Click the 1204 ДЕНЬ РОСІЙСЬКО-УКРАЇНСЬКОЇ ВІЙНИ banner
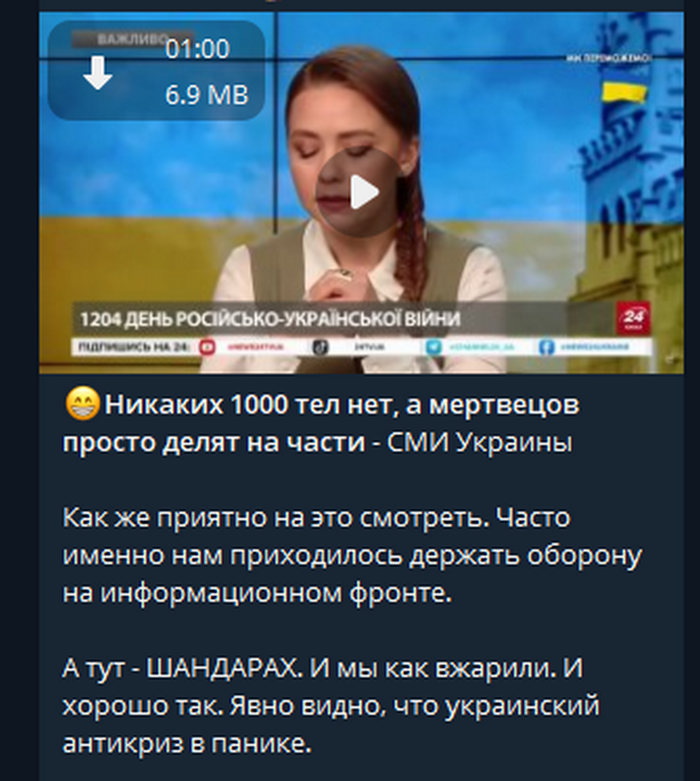Image resolution: width=700 pixels, height=781 pixels. (x=270, y=318)
